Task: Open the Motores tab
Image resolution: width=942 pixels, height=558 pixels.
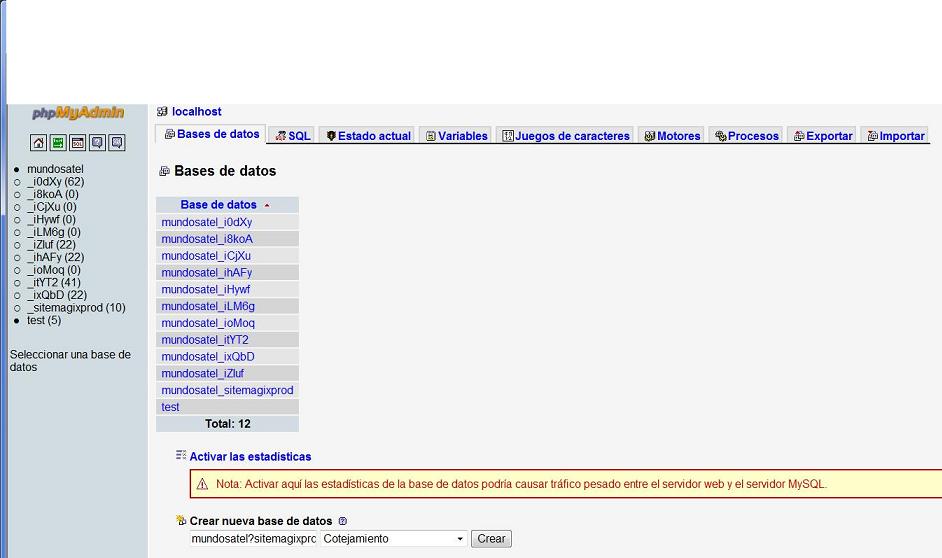Action: pos(672,136)
